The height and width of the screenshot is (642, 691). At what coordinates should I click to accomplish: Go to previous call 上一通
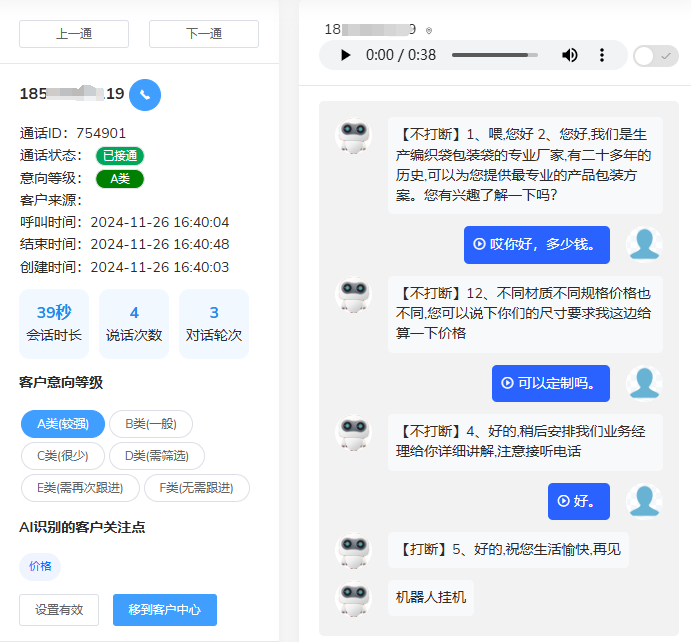[74, 34]
